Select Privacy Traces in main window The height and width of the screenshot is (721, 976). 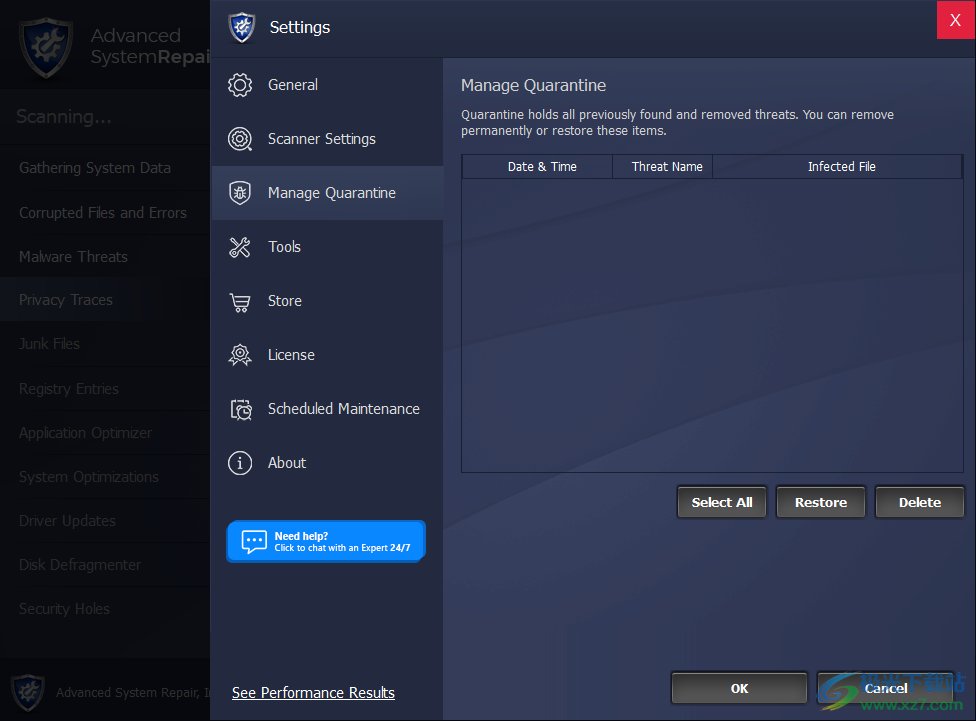click(x=105, y=300)
